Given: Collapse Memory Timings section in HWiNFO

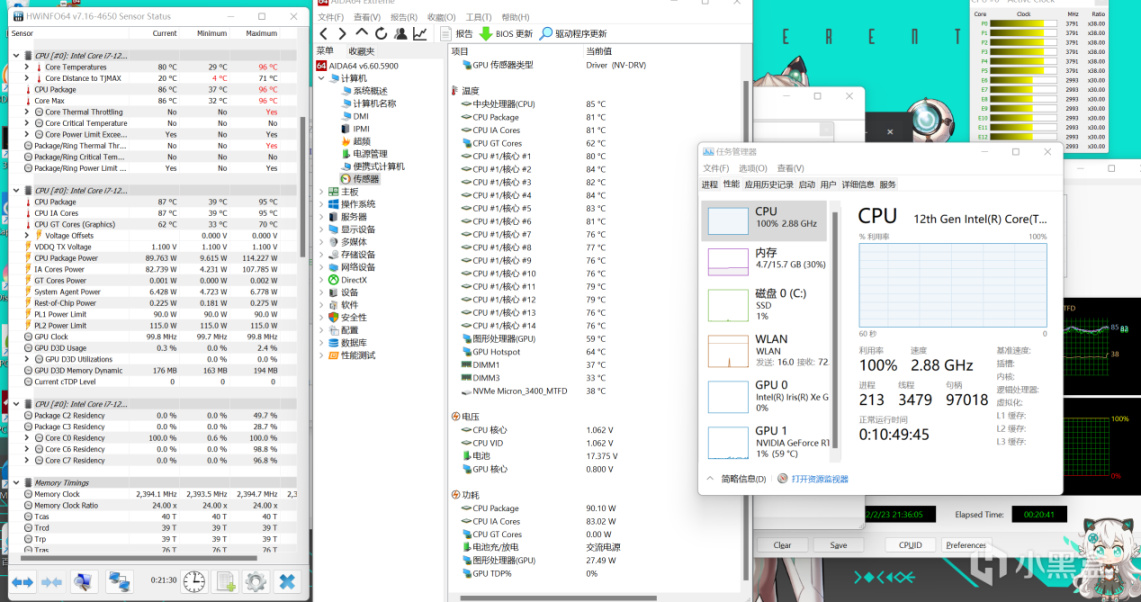Looking at the screenshot, I should click(16, 483).
